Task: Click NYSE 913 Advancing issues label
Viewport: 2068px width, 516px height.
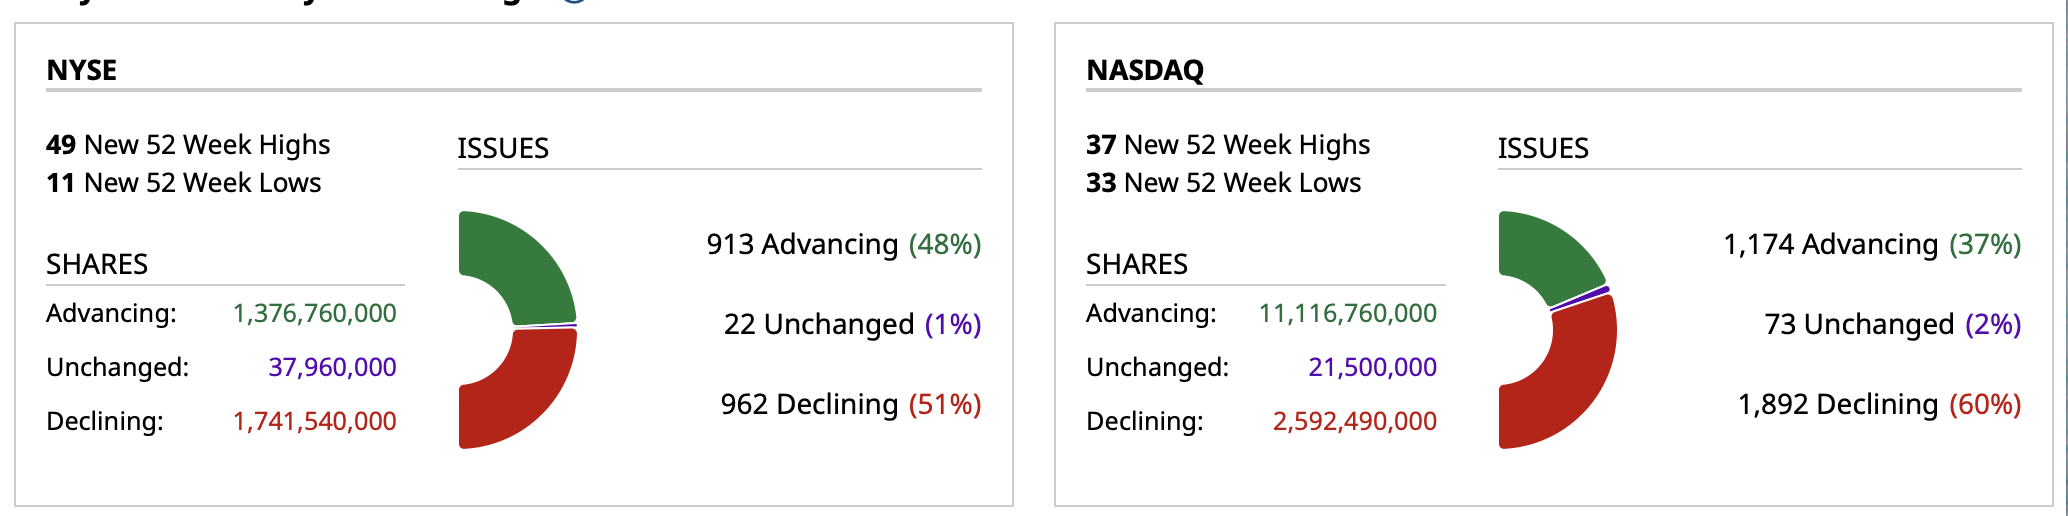Action: [x=843, y=244]
